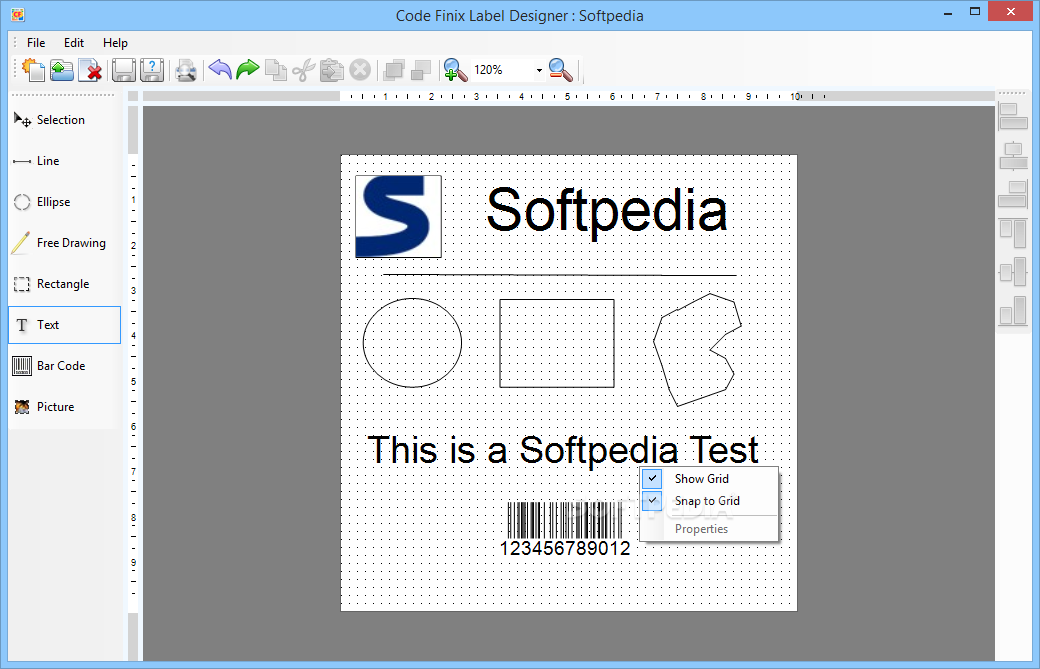Click the 120% zoom value field
This screenshot has width=1040, height=669.
501,70
